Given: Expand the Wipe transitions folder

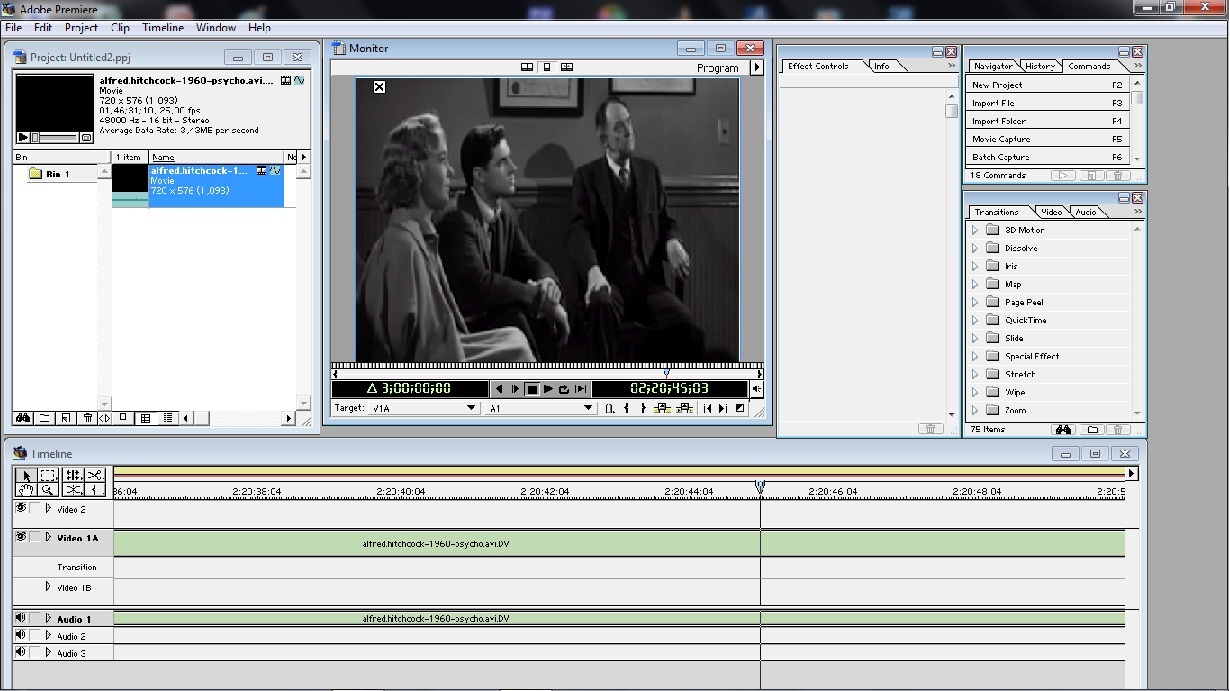Looking at the screenshot, I should (x=975, y=392).
